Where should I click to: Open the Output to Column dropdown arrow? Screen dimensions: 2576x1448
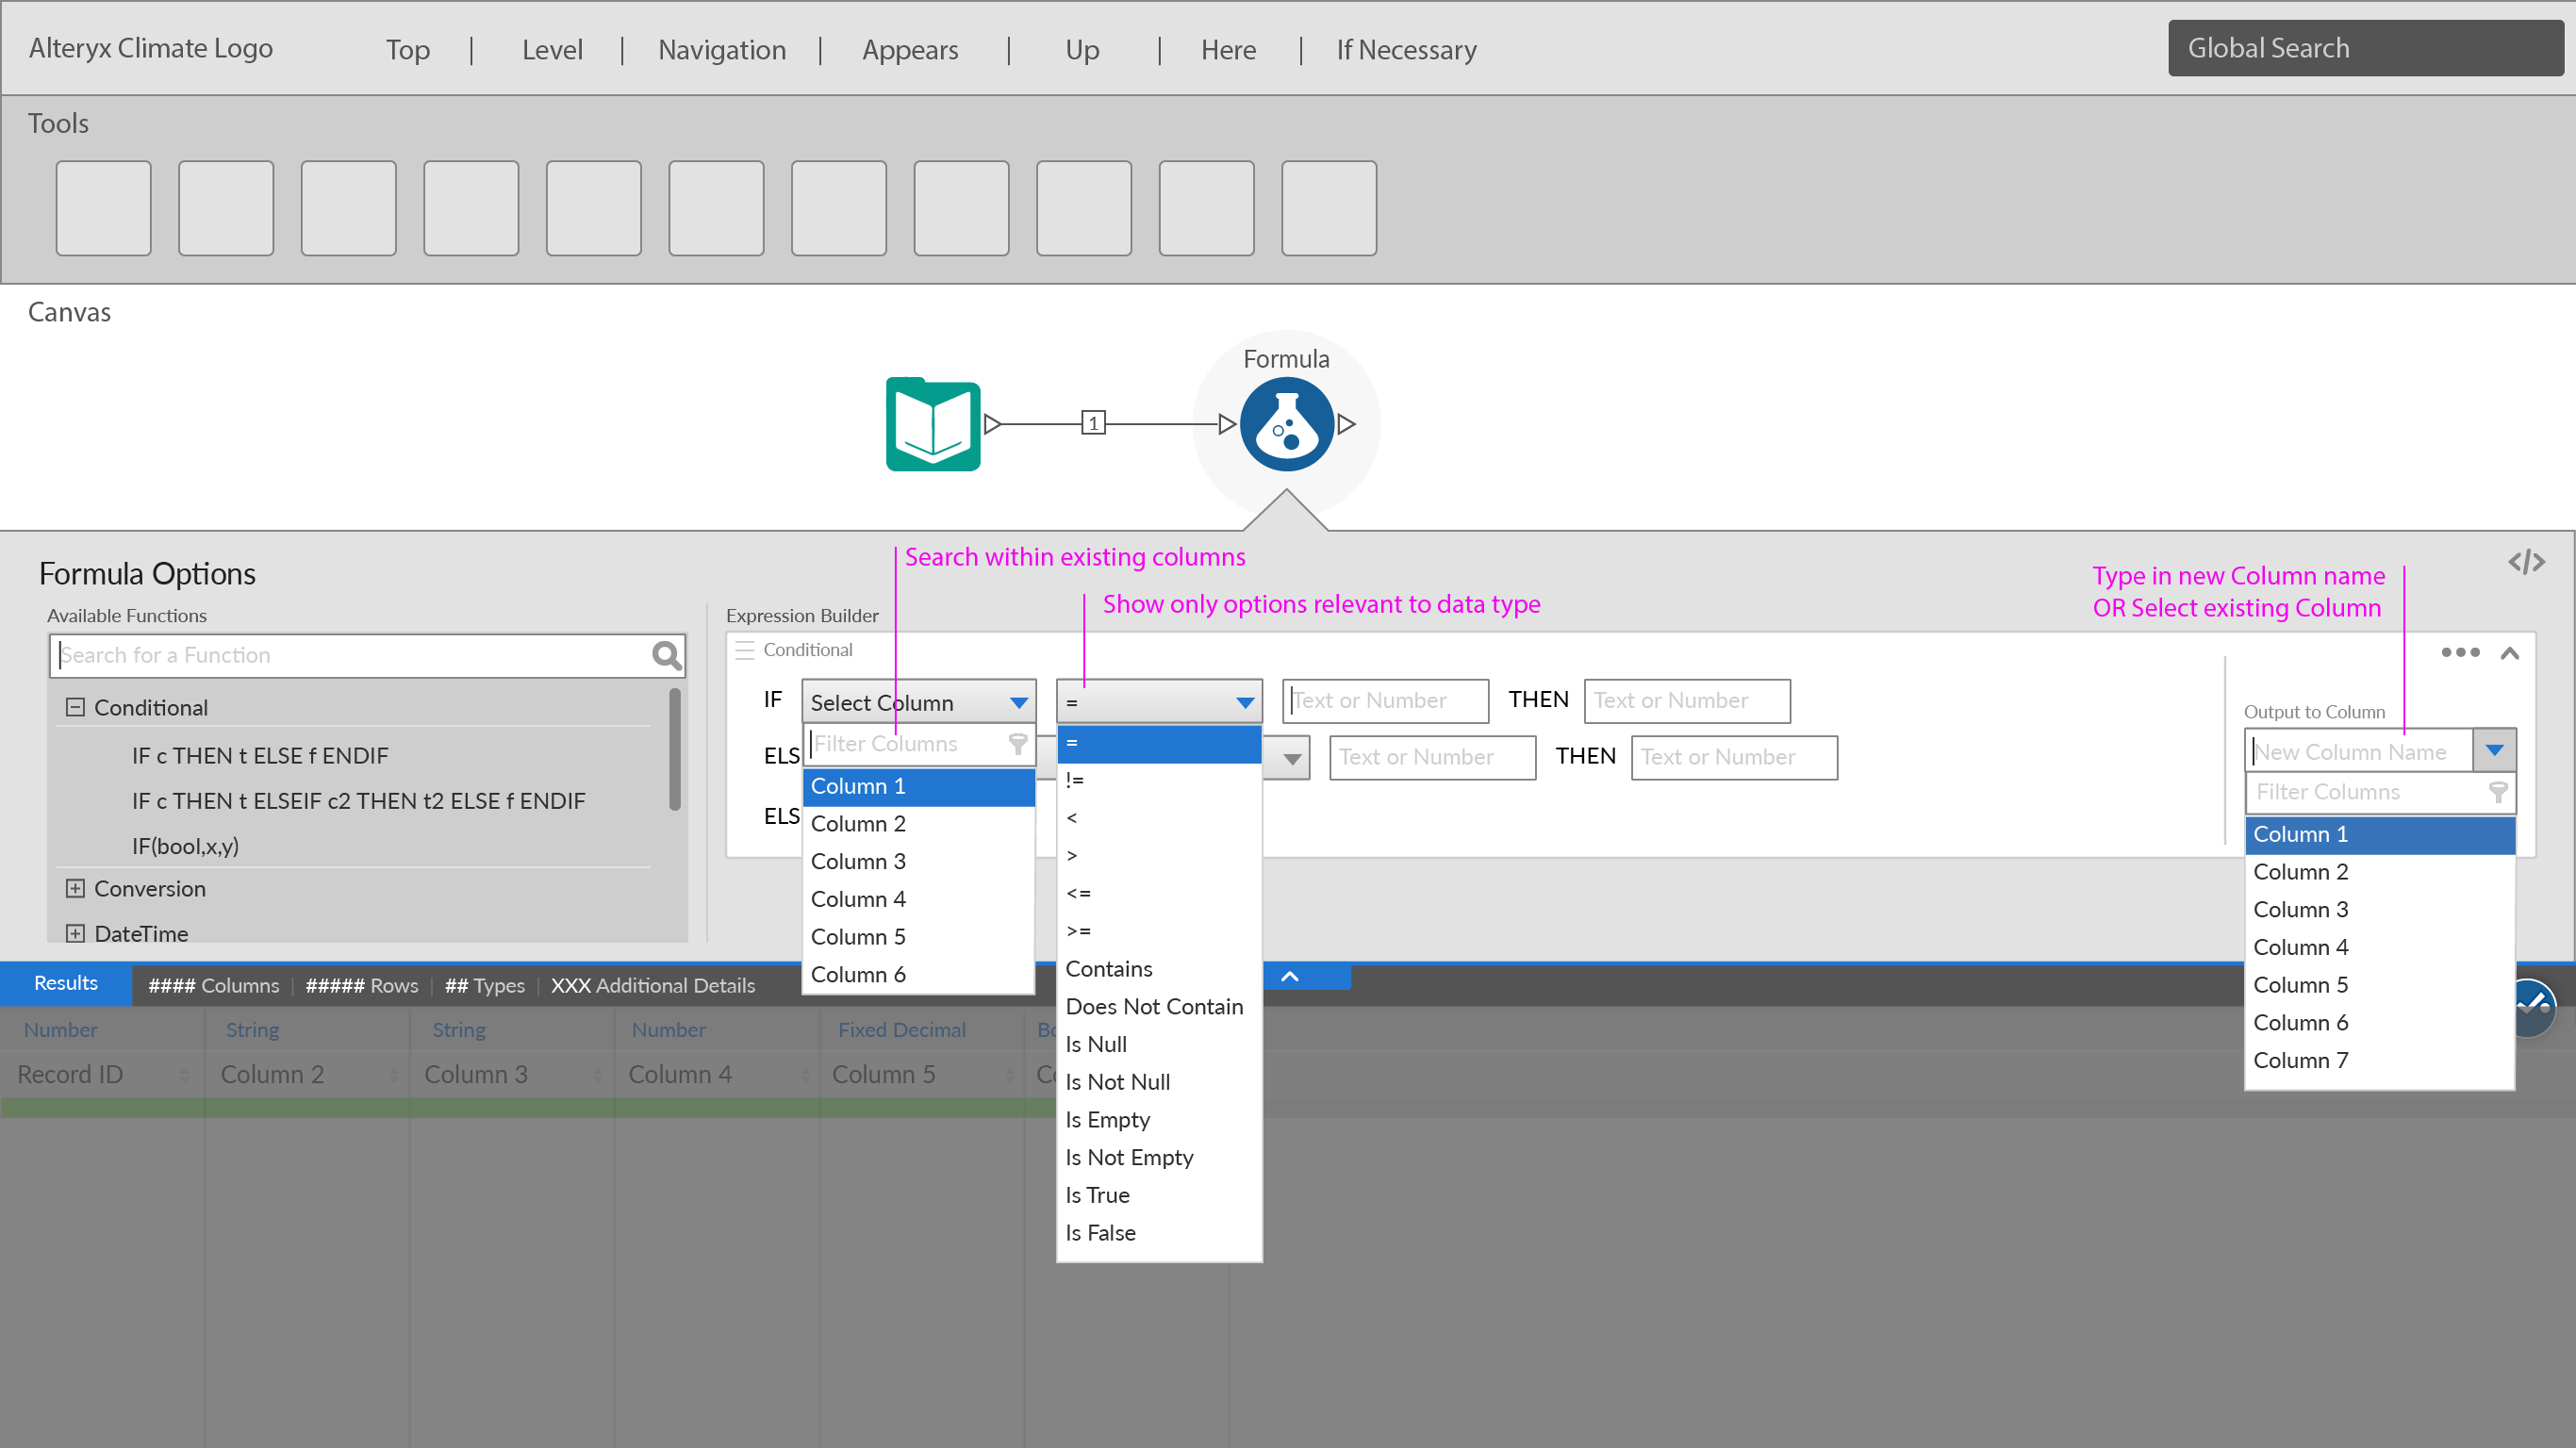pos(2493,750)
